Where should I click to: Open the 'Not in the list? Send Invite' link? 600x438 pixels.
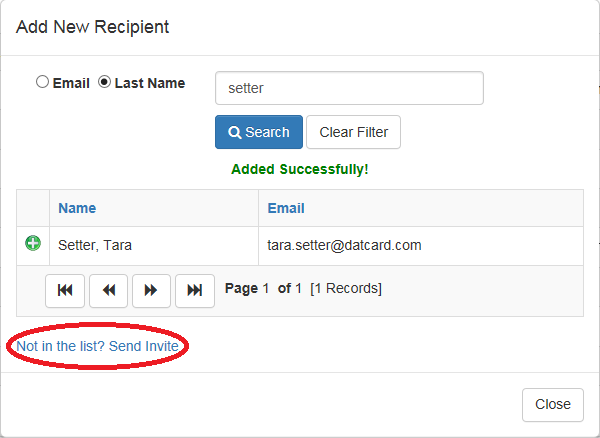pyautogui.click(x=98, y=346)
